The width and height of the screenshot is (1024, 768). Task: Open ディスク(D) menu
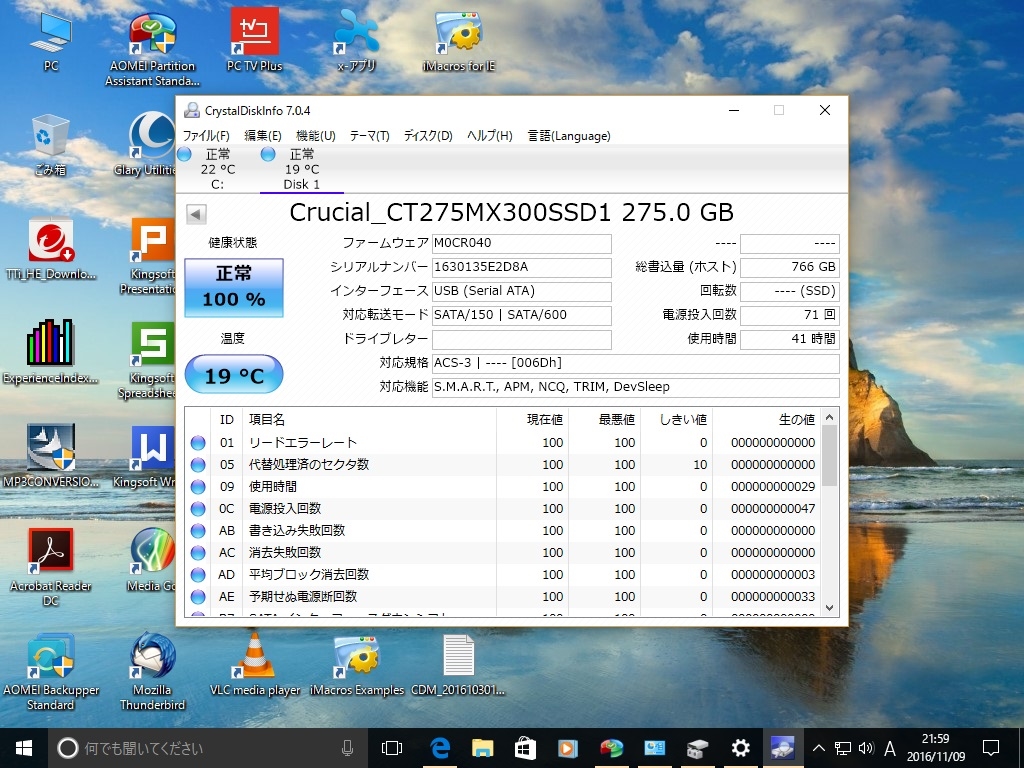tap(428, 136)
